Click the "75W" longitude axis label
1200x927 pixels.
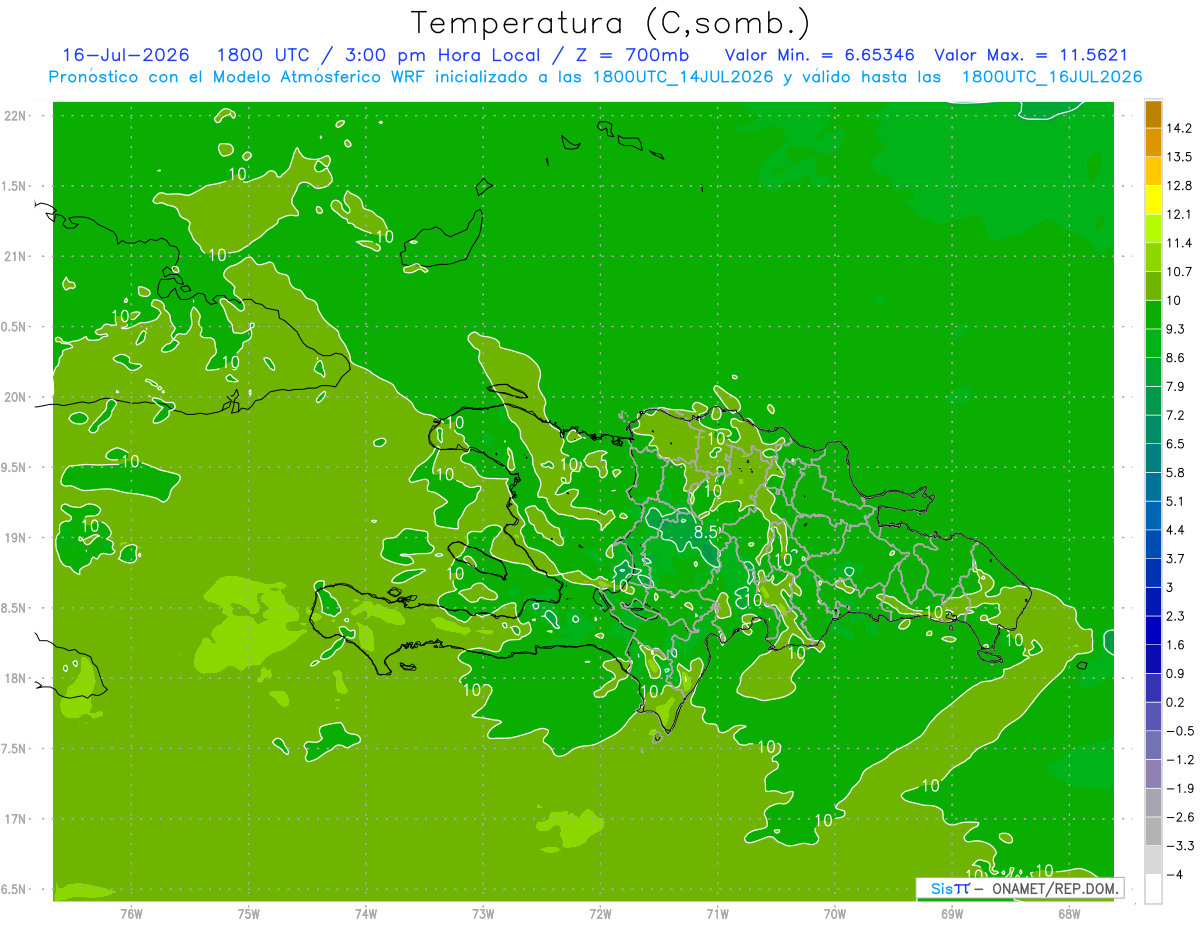coord(249,913)
